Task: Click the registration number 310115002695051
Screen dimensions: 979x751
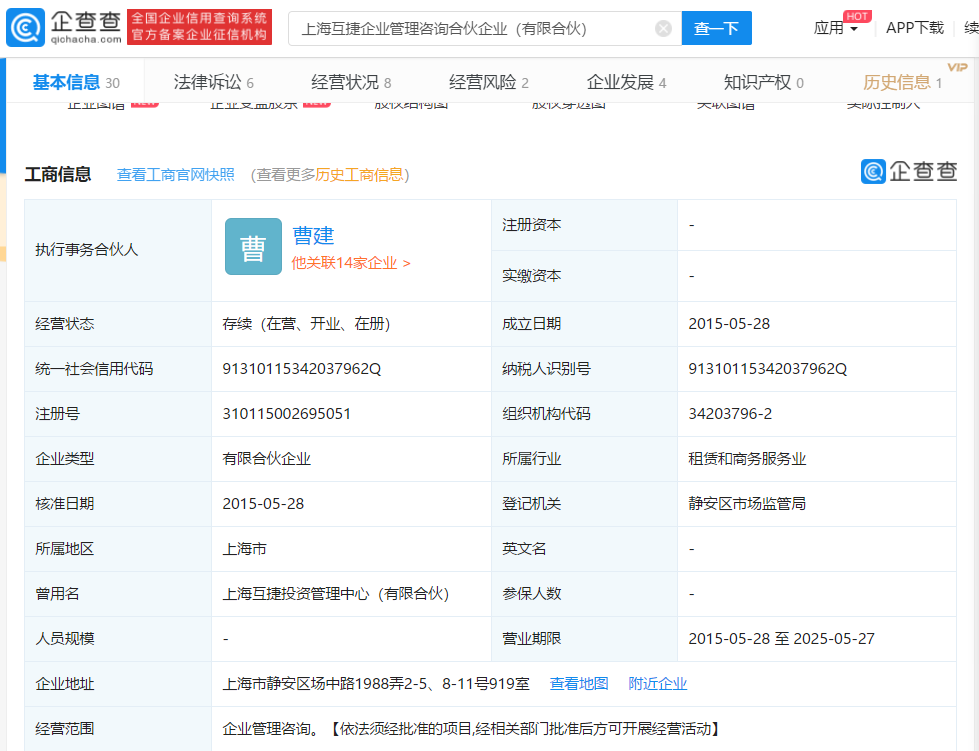Action: point(287,414)
